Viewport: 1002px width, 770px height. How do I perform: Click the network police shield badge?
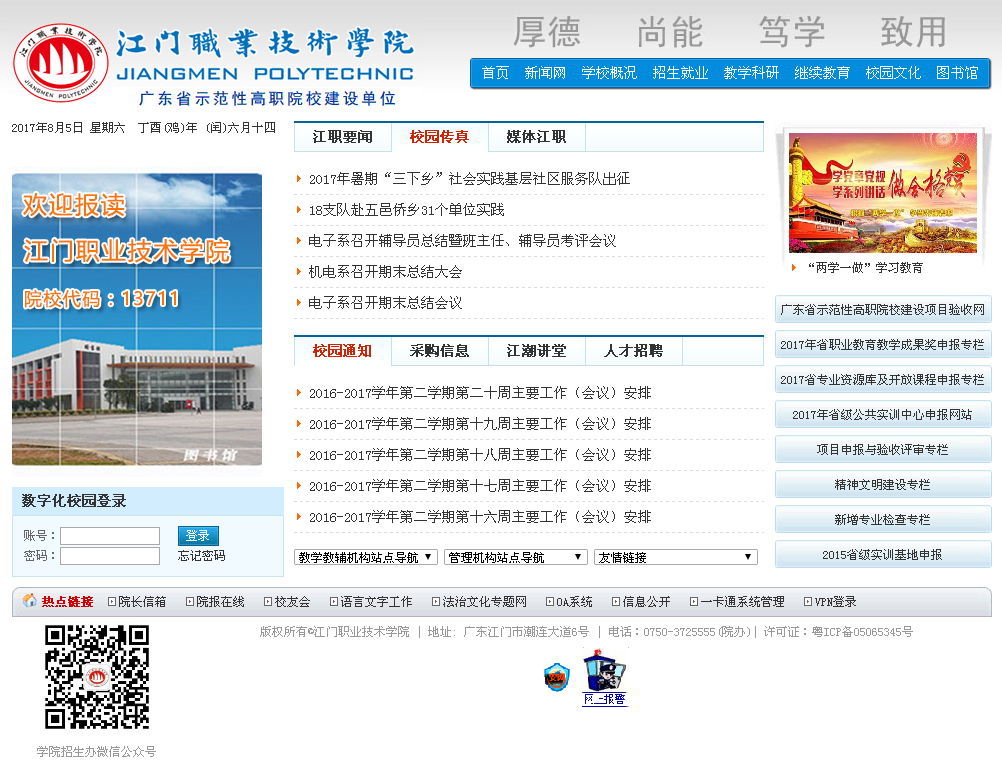(556, 677)
